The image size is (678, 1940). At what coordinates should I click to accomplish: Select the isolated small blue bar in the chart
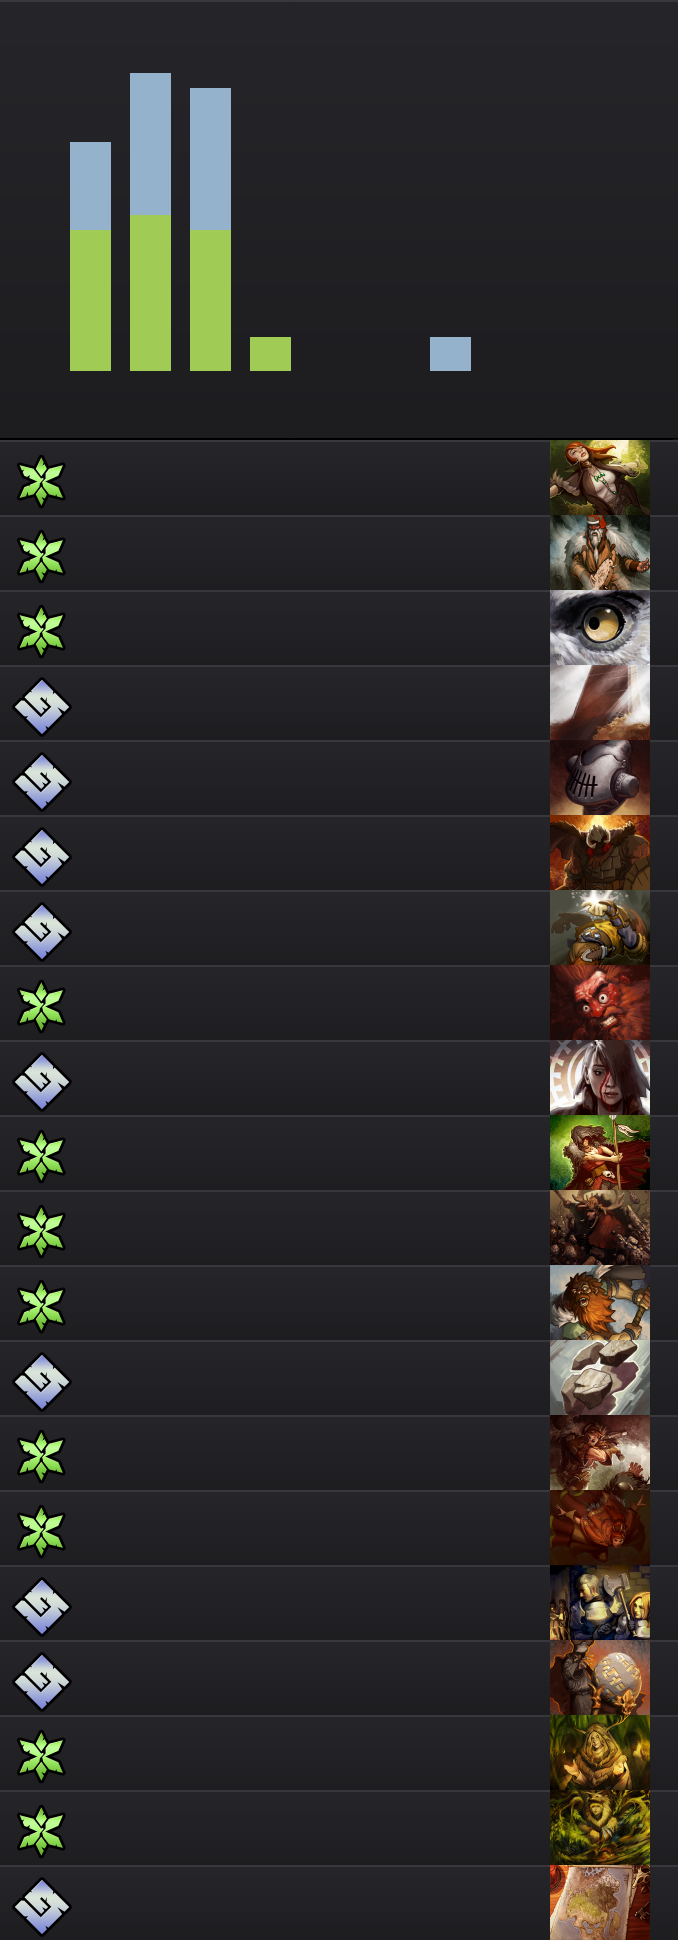[x=450, y=354]
